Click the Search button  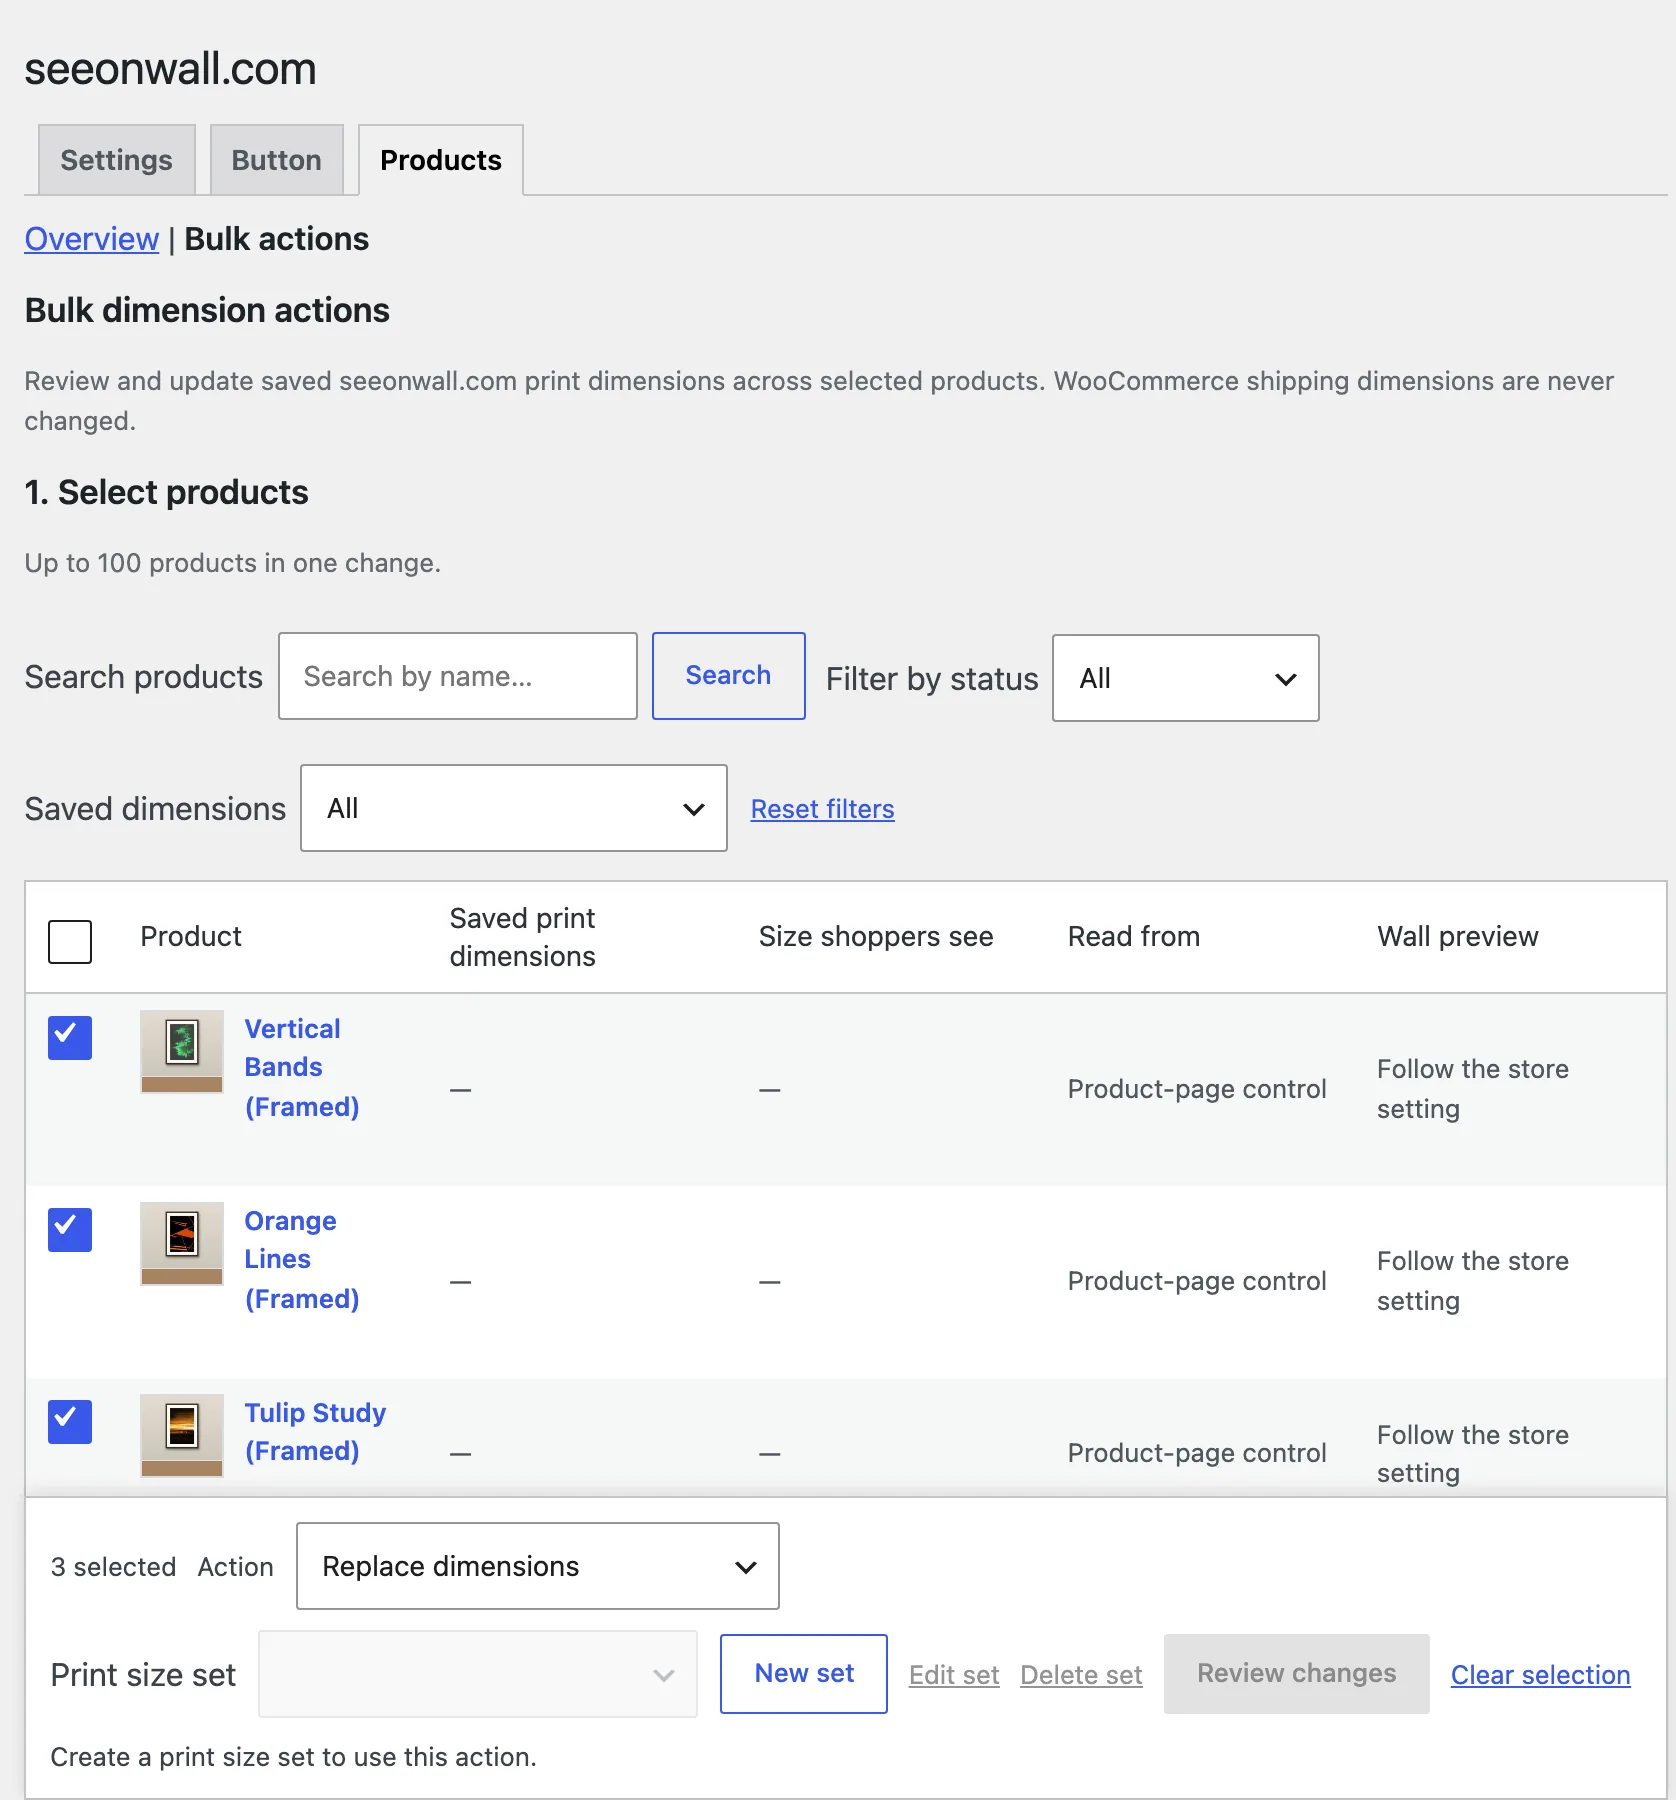click(x=729, y=676)
